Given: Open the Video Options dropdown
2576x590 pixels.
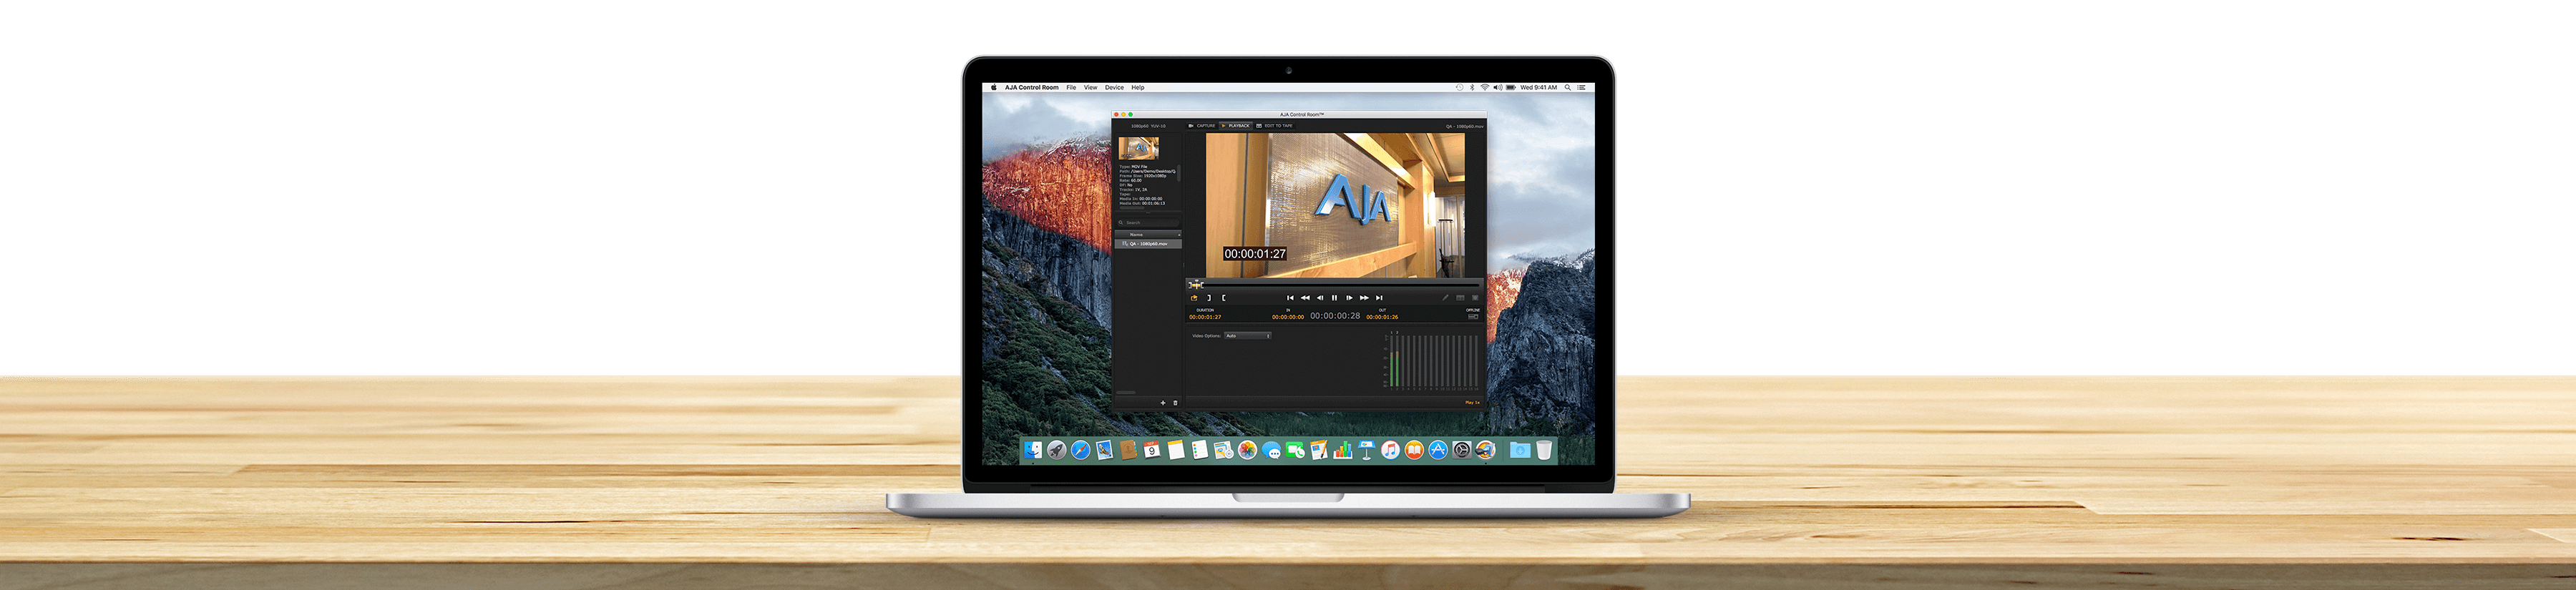Looking at the screenshot, I should click(x=1248, y=336).
